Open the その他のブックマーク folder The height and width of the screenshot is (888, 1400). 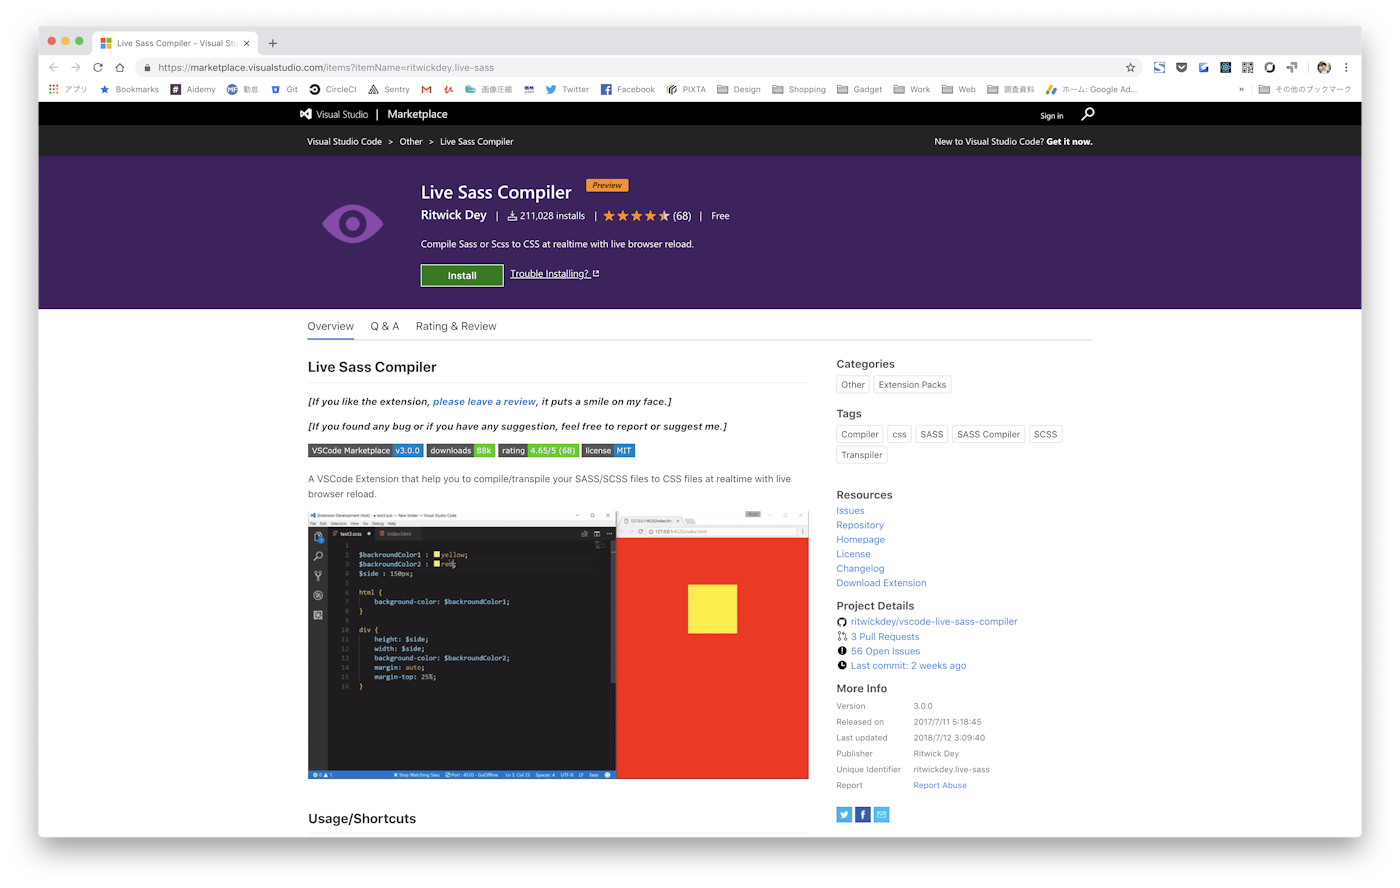click(x=1305, y=89)
